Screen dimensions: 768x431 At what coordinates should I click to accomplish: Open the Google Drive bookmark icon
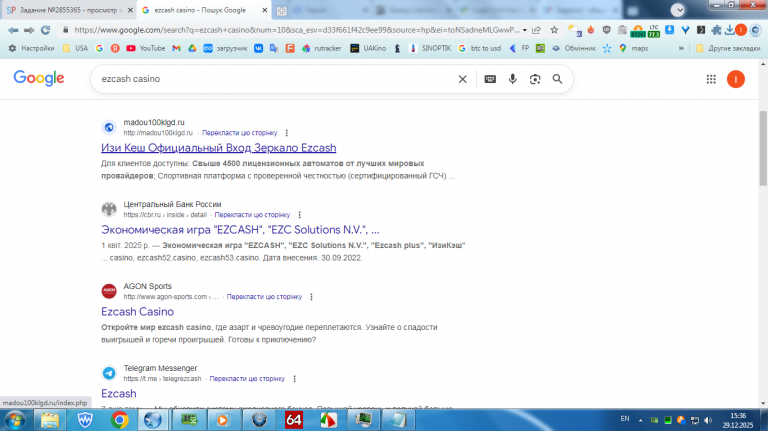pyautogui.click(x=192, y=48)
